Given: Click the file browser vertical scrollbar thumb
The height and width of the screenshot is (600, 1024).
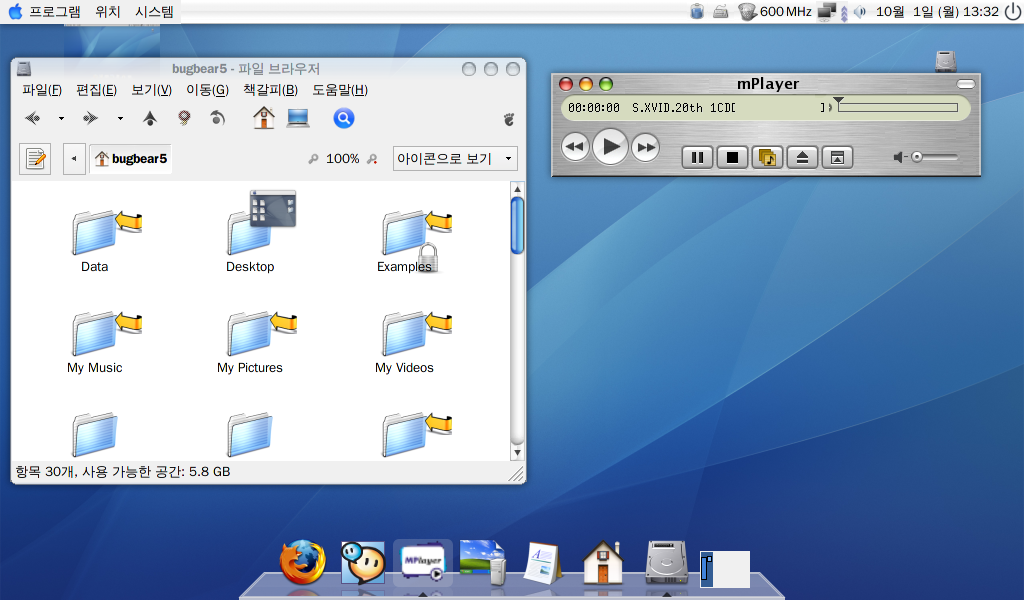Looking at the screenshot, I should (517, 225).
